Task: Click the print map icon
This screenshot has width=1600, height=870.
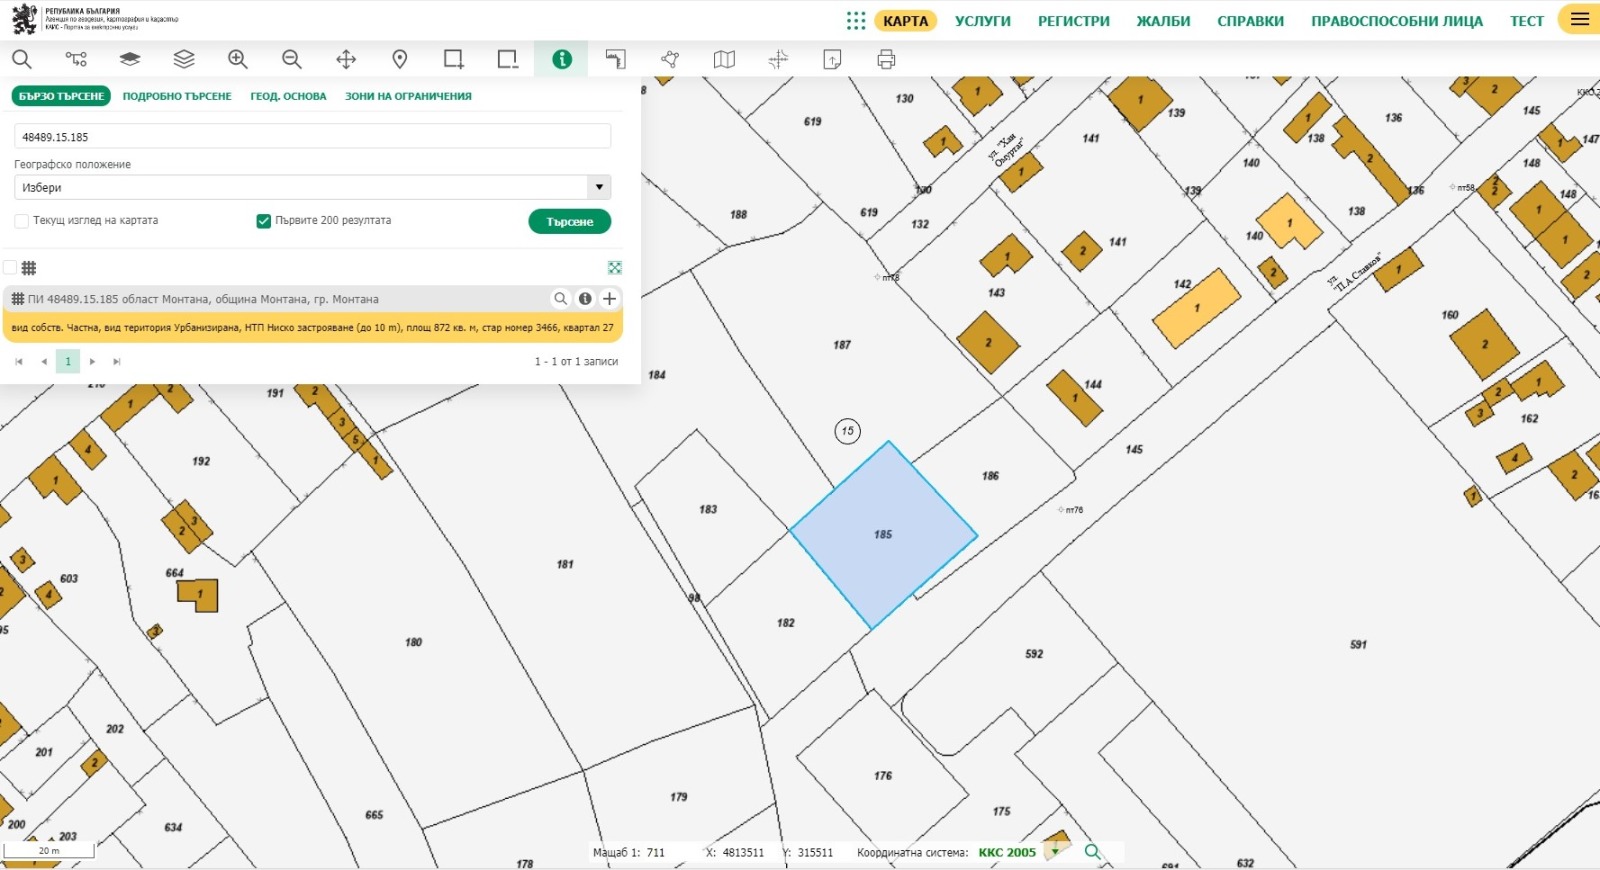Action: coord(886,60)
